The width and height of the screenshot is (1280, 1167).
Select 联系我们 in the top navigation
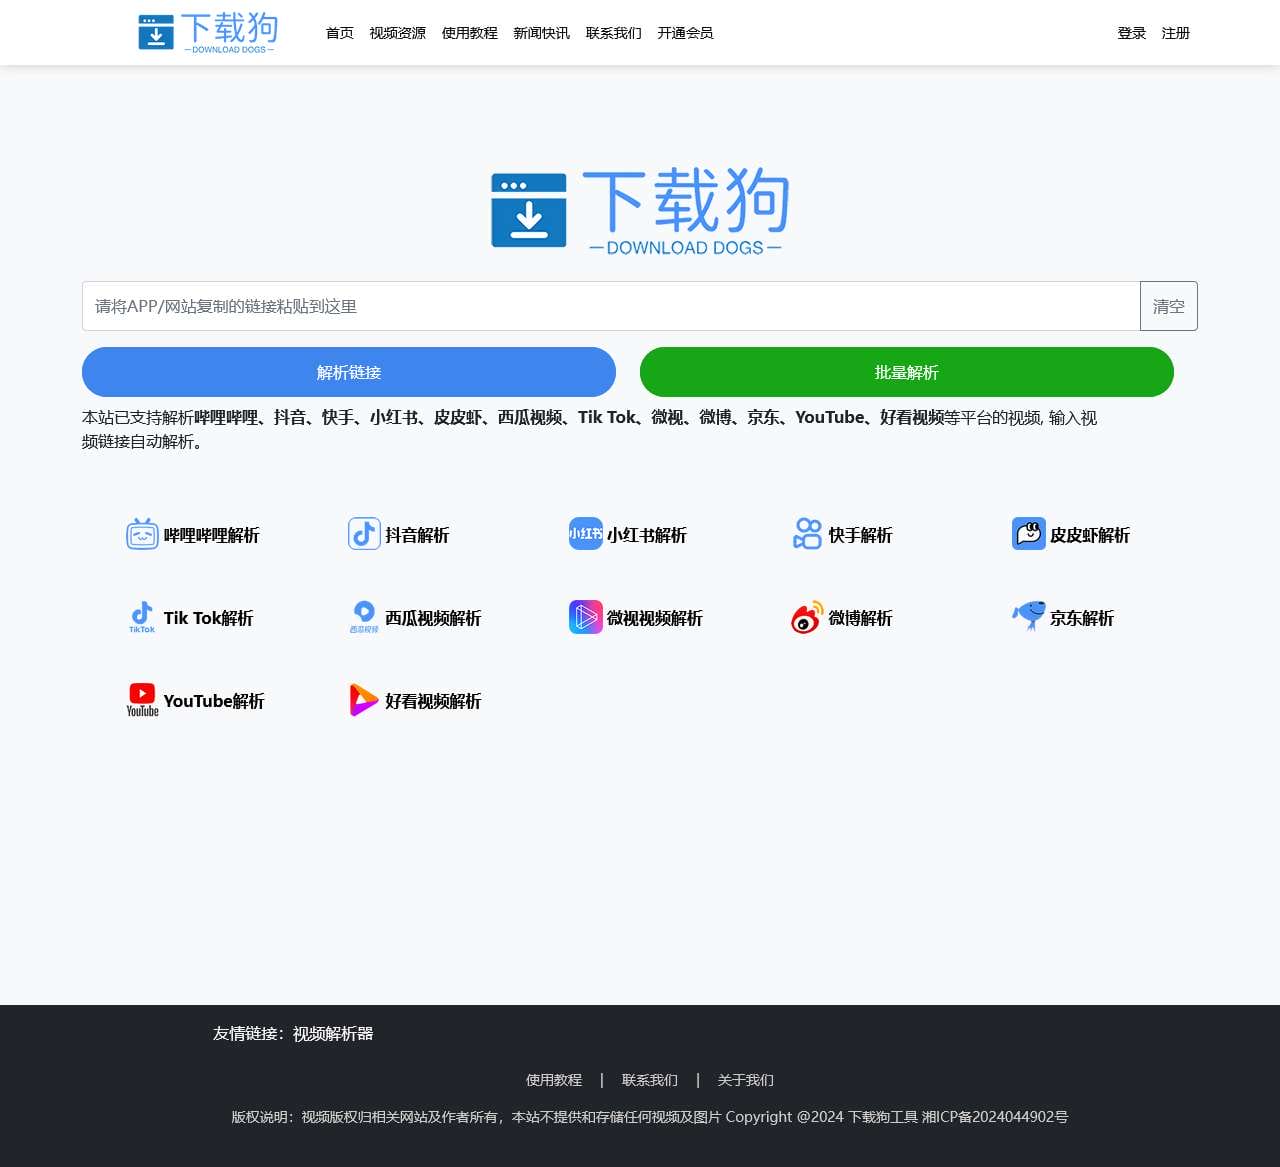click(x=614, y=33)
